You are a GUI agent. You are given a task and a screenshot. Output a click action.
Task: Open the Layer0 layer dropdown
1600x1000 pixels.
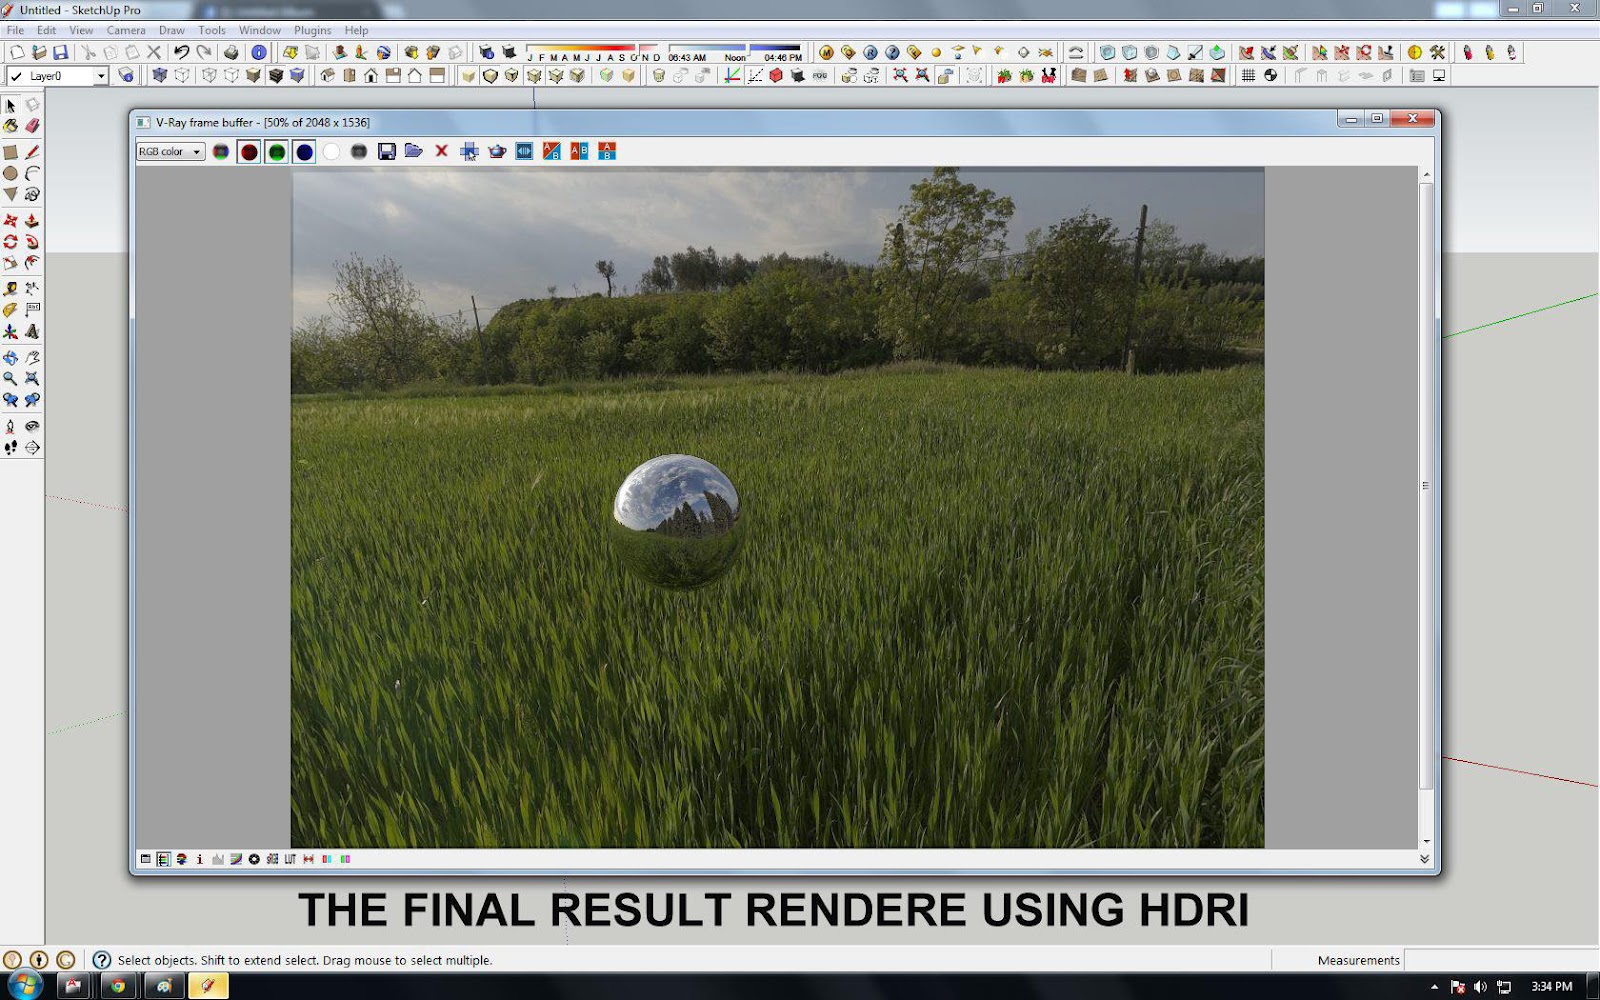click(x=103, y=76)
